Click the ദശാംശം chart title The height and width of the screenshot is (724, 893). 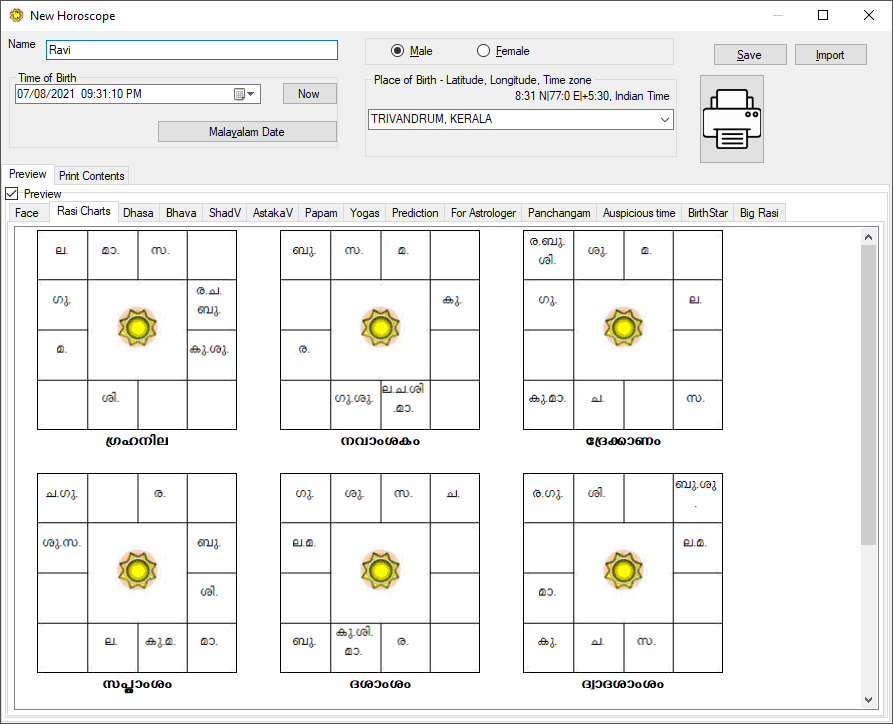[x=380, y=684]
